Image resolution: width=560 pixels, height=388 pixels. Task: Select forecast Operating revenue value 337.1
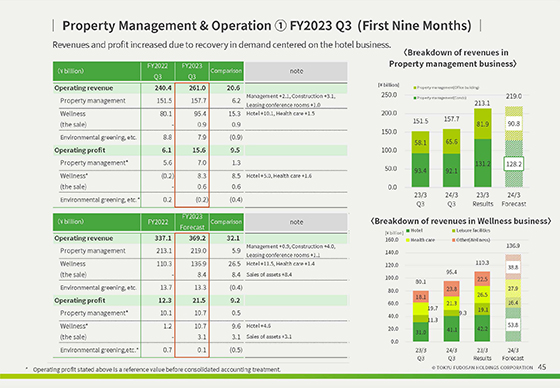163,238
